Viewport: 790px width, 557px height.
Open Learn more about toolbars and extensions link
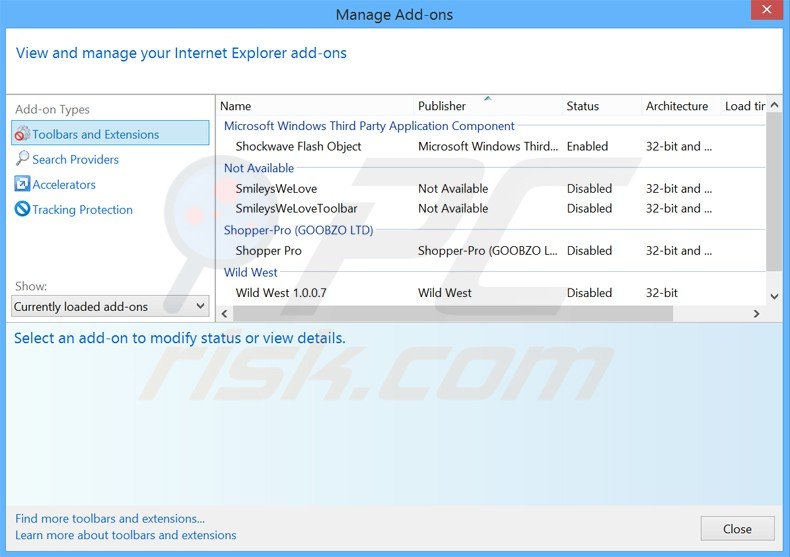pos(125,535)
